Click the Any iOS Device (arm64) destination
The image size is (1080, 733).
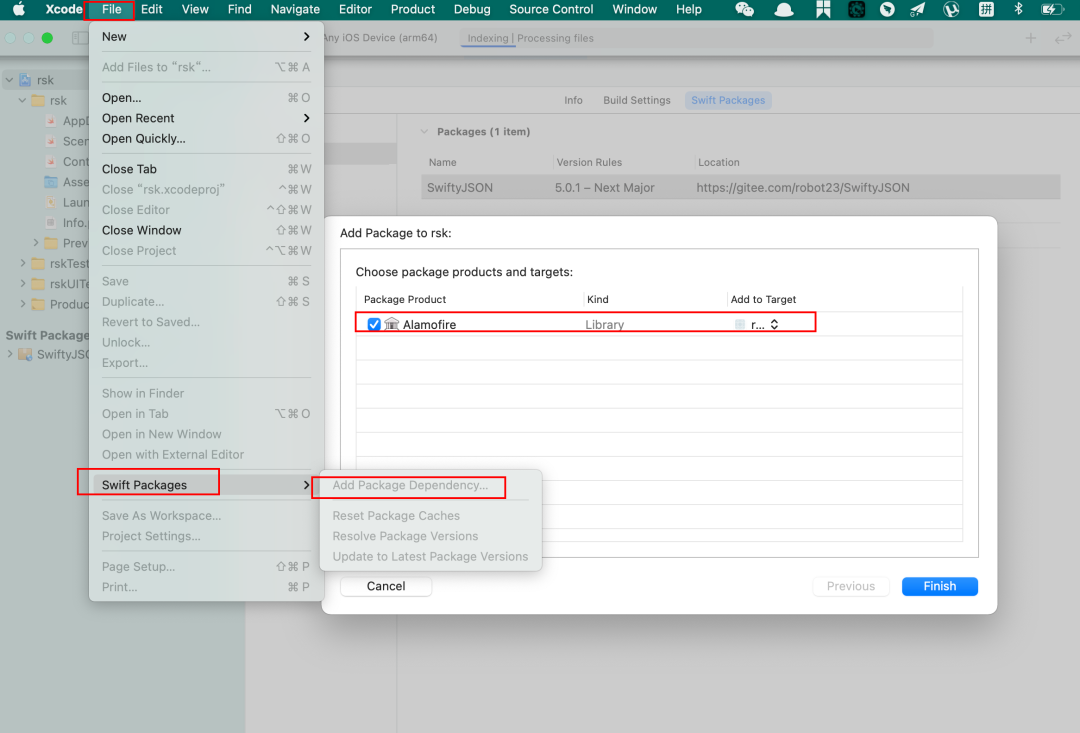tap(380, 38)
